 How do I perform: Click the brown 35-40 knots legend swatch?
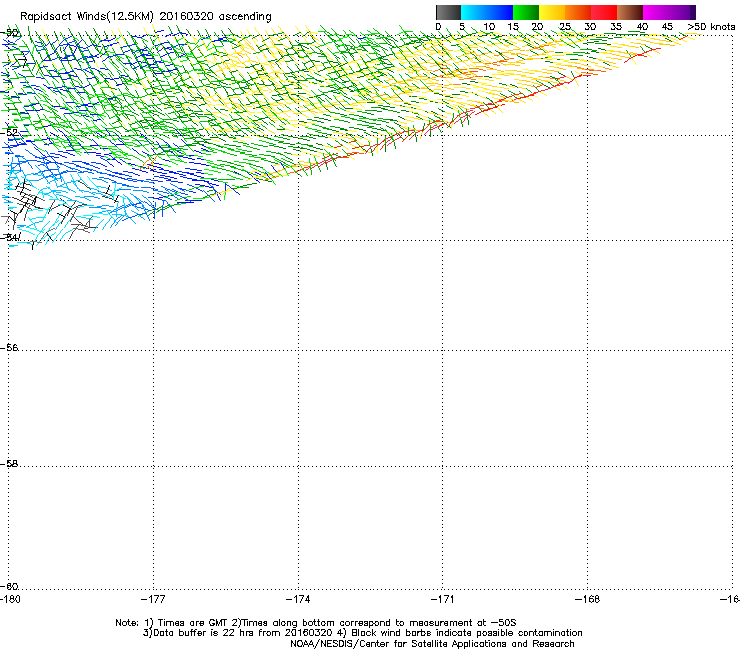[630, 12]
